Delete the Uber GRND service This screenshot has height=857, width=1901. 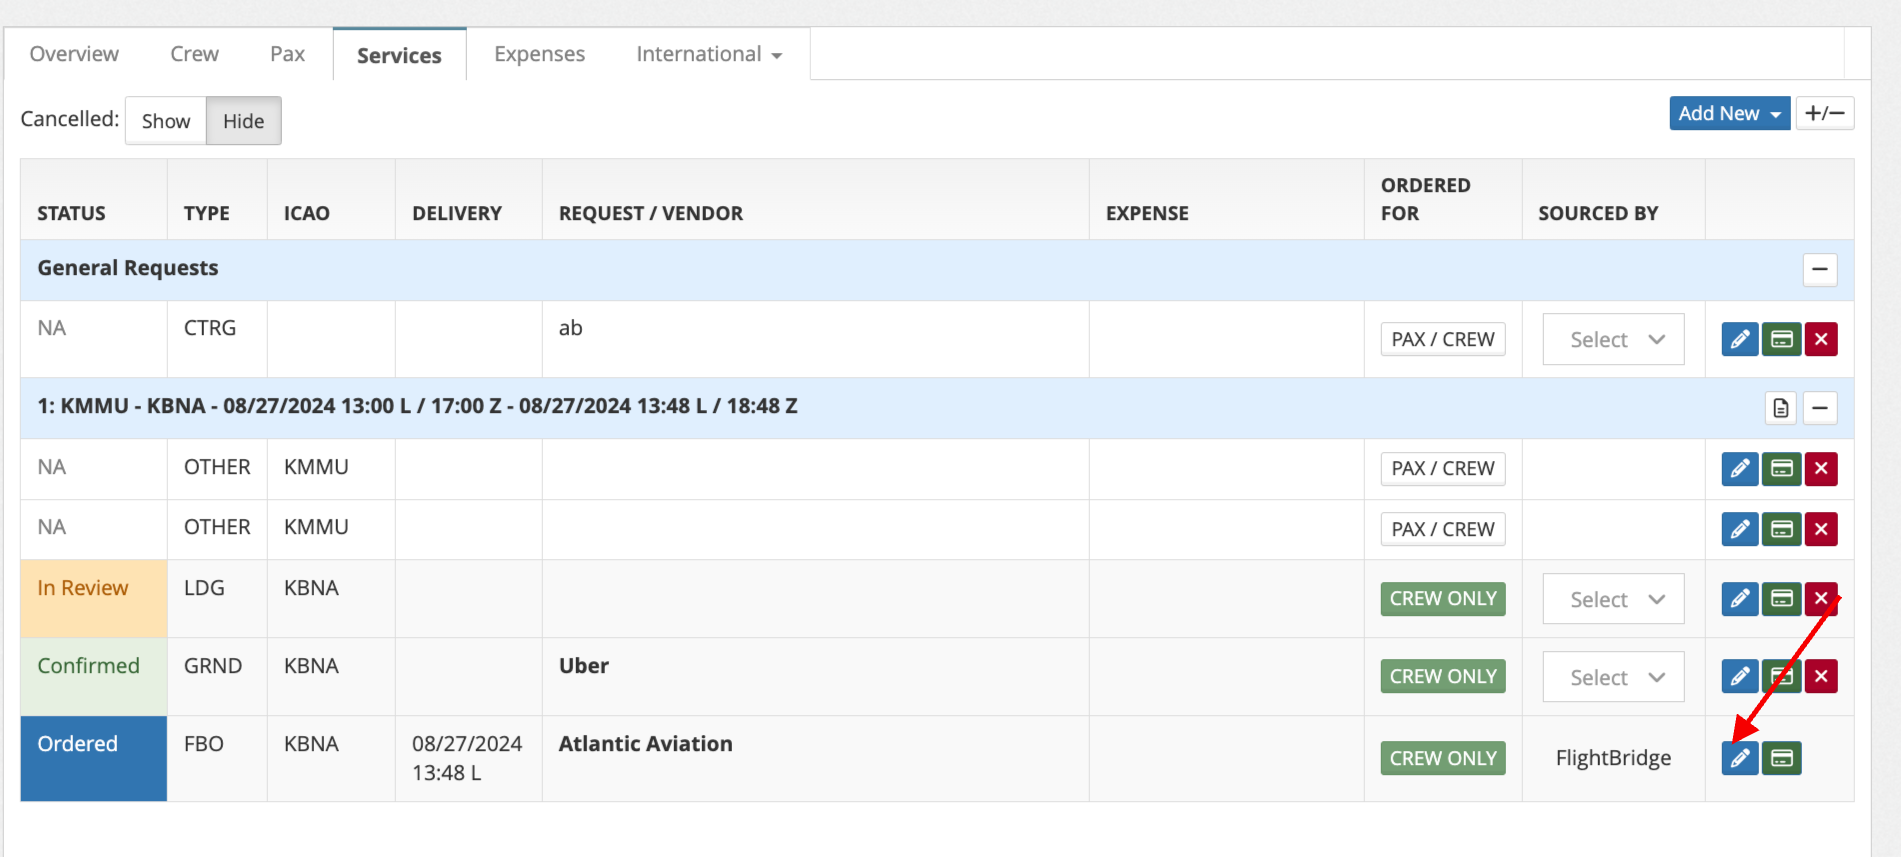point(1821,676)
